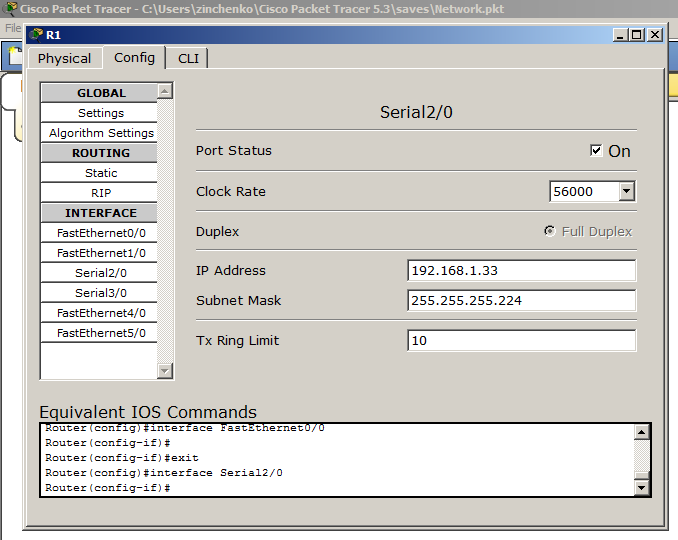Click the Tx Ring Limit field
This screenshot has height=540, width=678.
pos(521,341)
